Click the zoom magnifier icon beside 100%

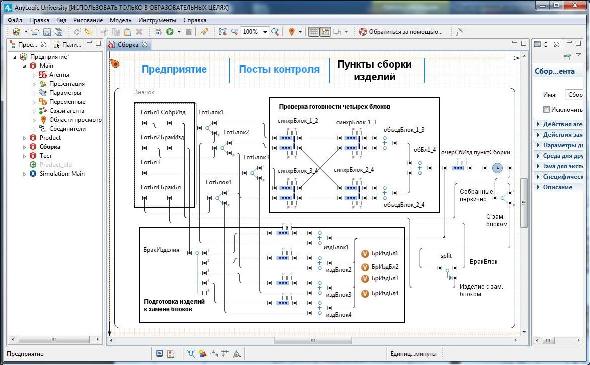[275, 32]
